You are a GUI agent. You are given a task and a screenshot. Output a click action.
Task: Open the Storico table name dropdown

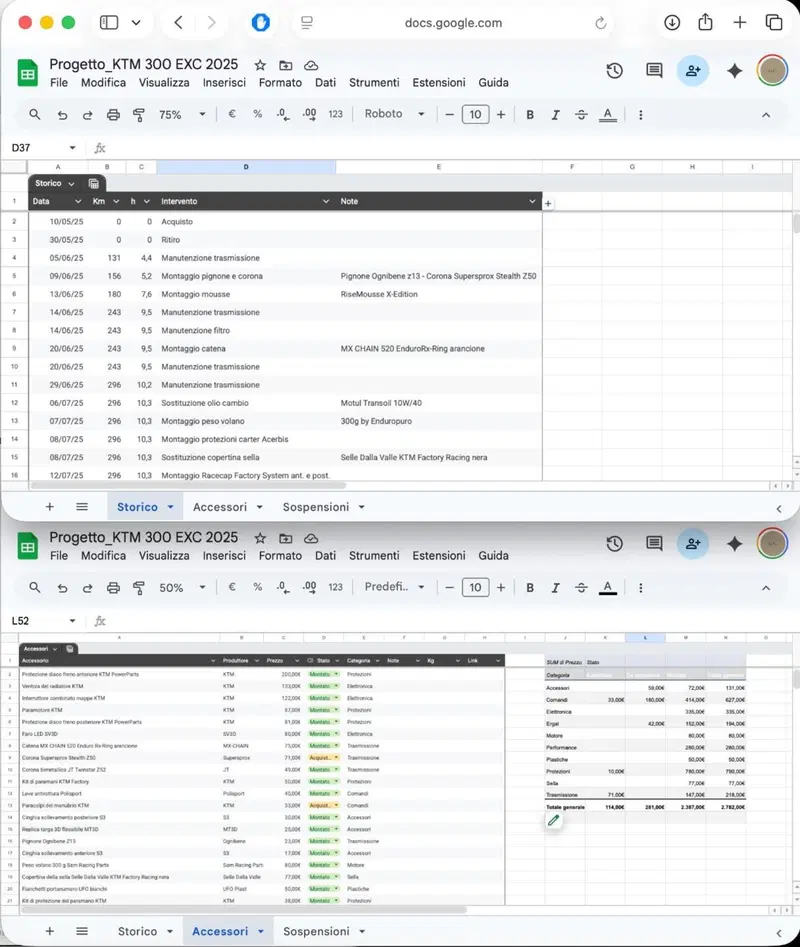click(71, 184)
